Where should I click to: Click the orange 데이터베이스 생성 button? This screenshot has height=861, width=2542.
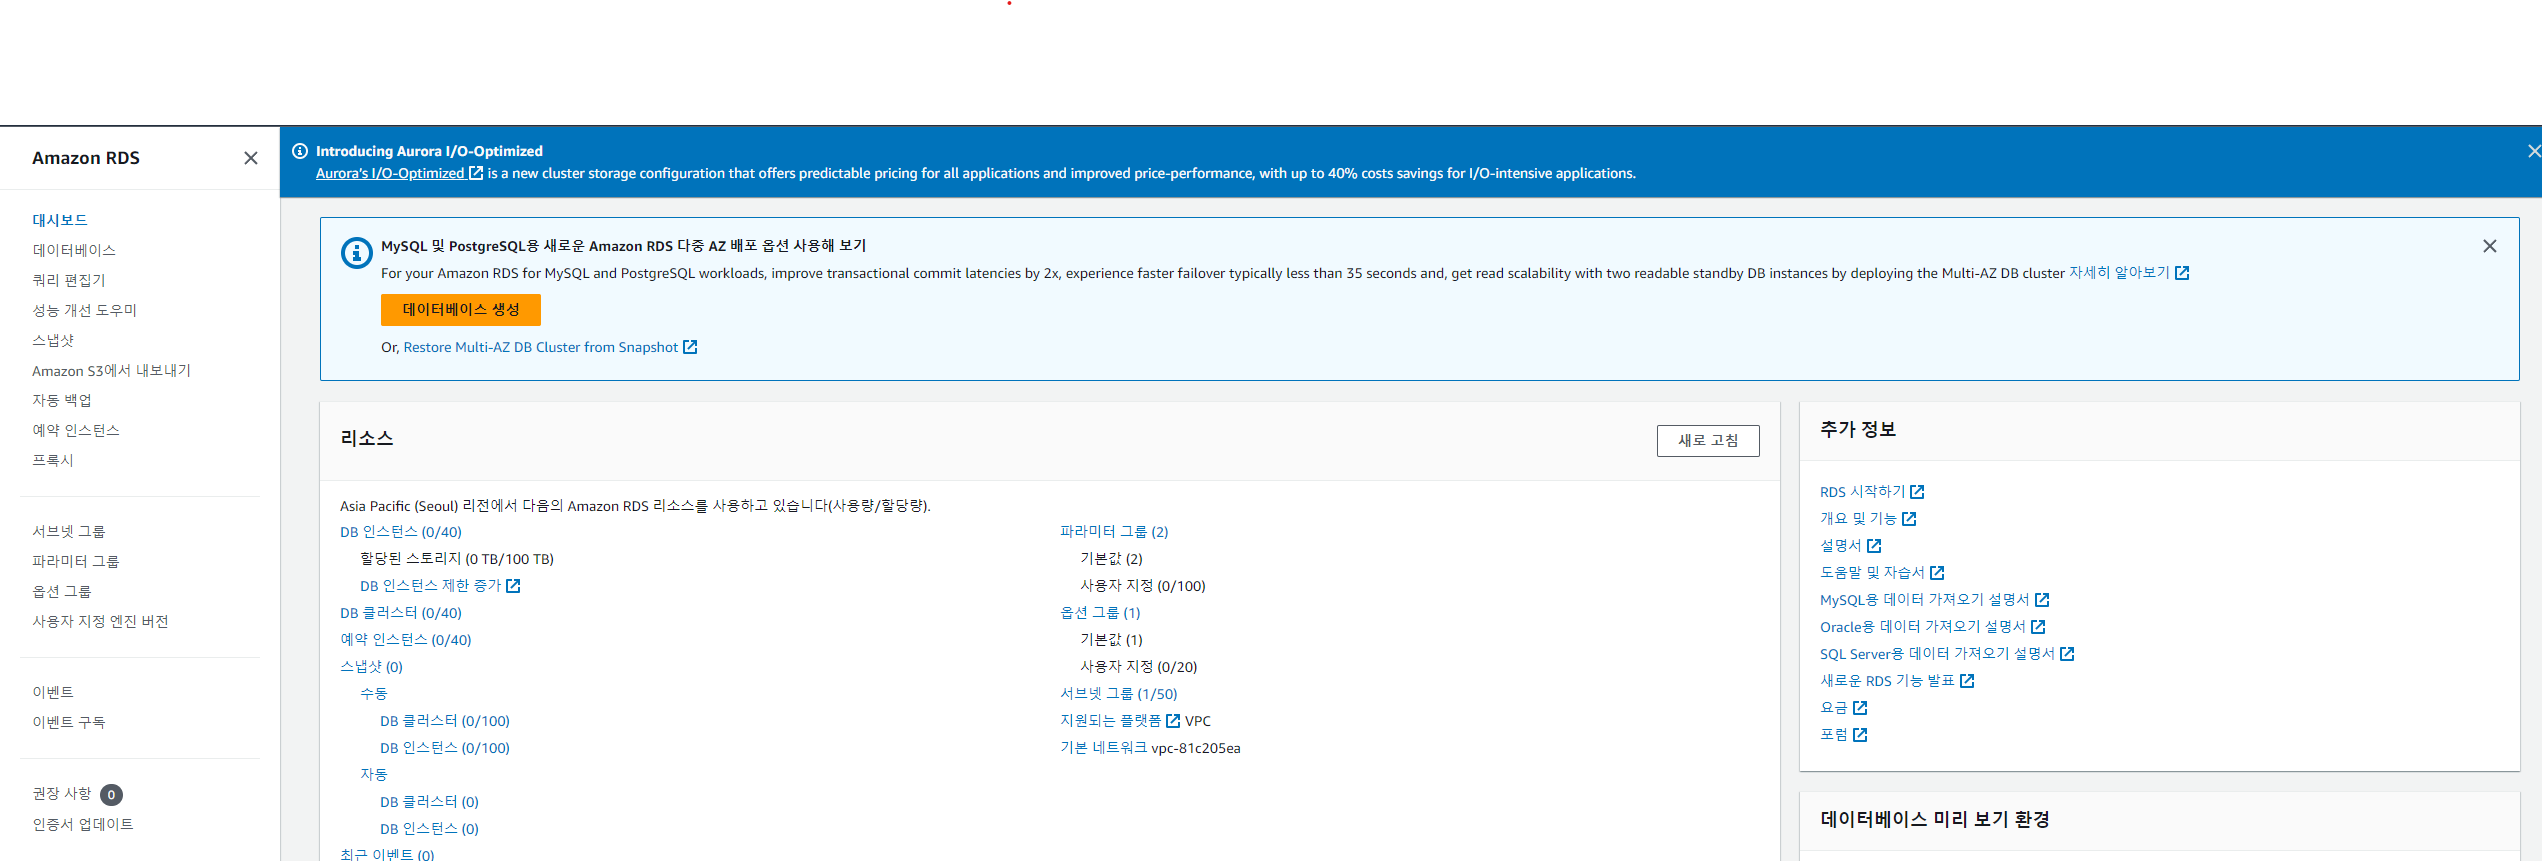click(461, 310)
